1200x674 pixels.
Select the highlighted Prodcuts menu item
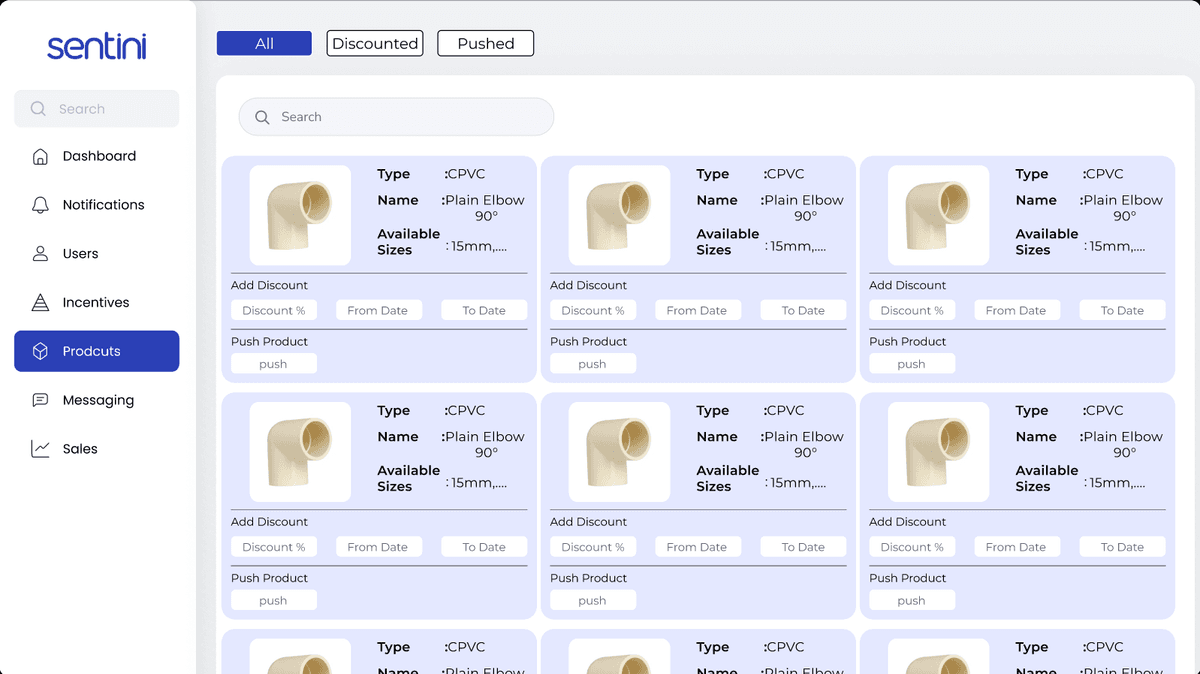(x=97, y=351)
